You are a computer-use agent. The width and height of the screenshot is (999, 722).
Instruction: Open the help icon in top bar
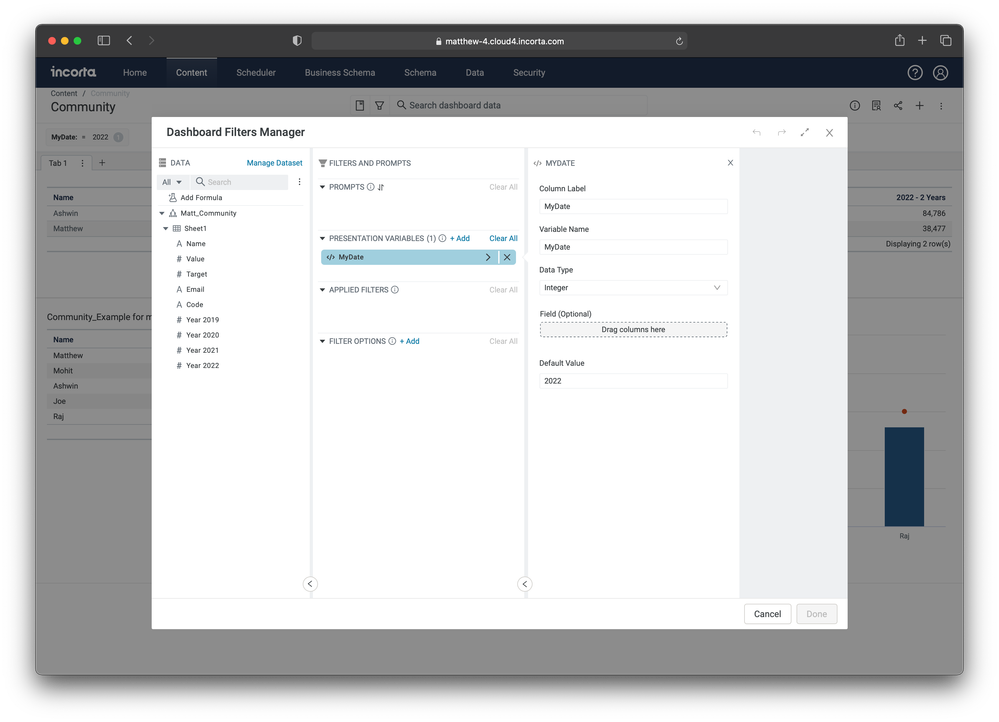pos(915,73)
